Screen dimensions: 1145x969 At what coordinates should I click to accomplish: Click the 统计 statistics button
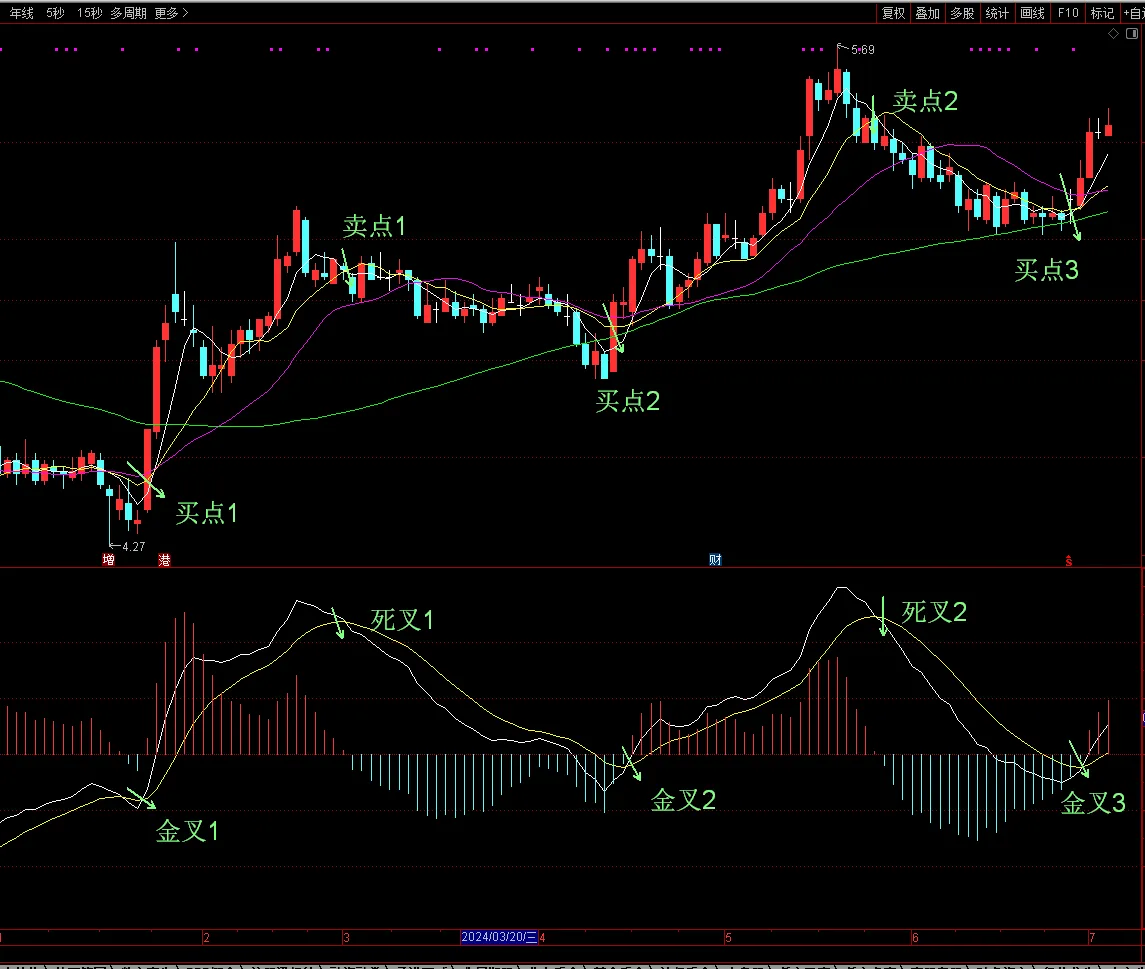click(x=997, y=13)
